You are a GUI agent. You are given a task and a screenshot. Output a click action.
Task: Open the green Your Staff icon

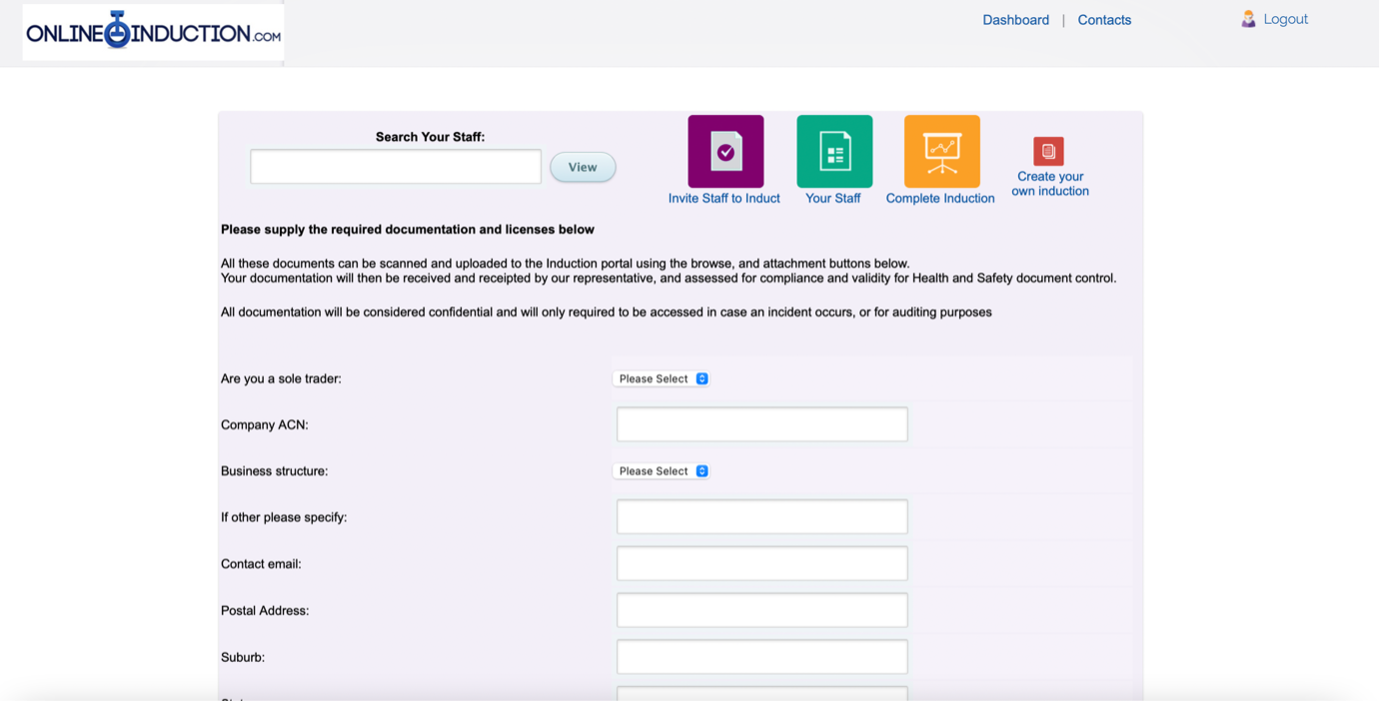click(834, 151)
